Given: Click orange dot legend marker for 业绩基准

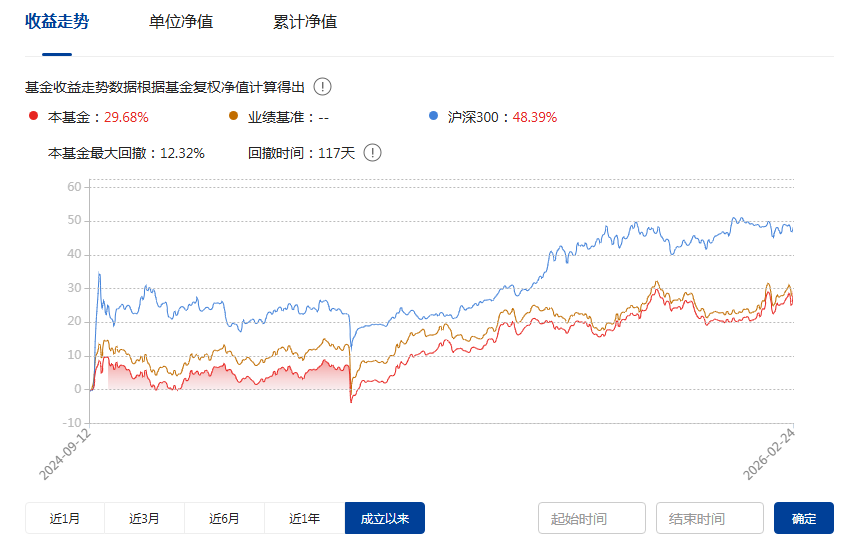Looking at the screenshot, I should tap(233, 116).
